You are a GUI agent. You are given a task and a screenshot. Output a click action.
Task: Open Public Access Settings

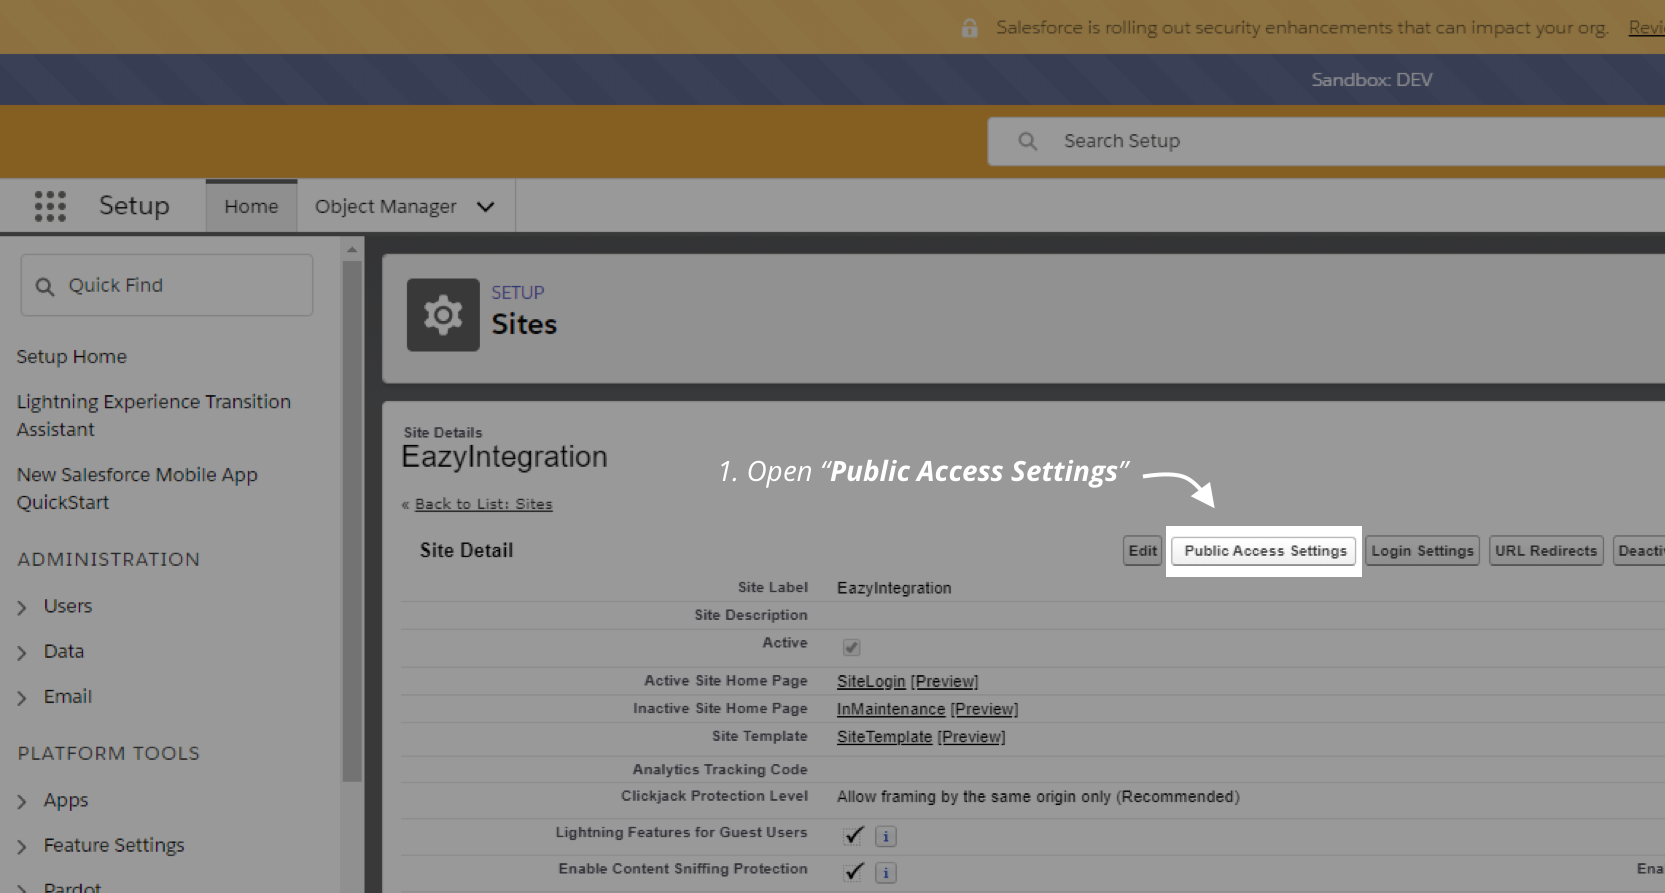1265,551
